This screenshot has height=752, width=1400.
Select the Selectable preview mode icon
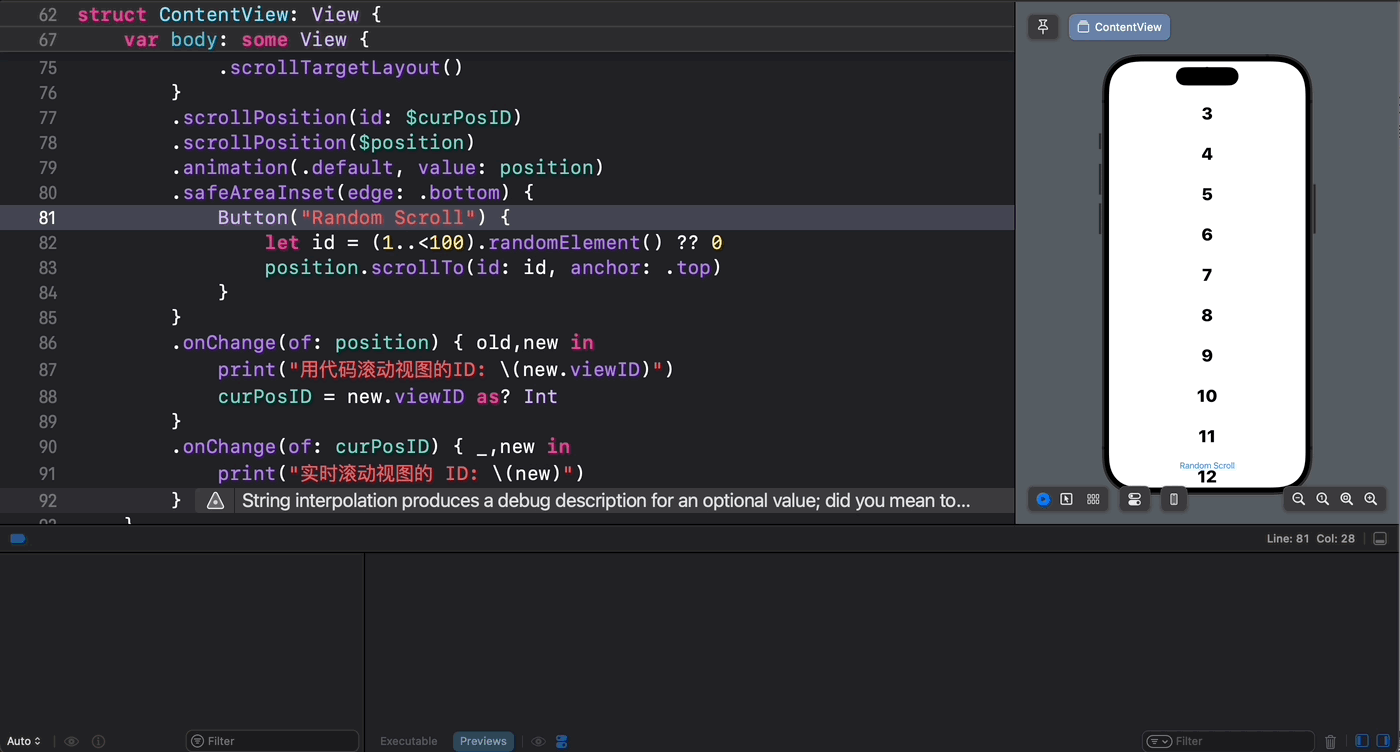pos(1066,499)
